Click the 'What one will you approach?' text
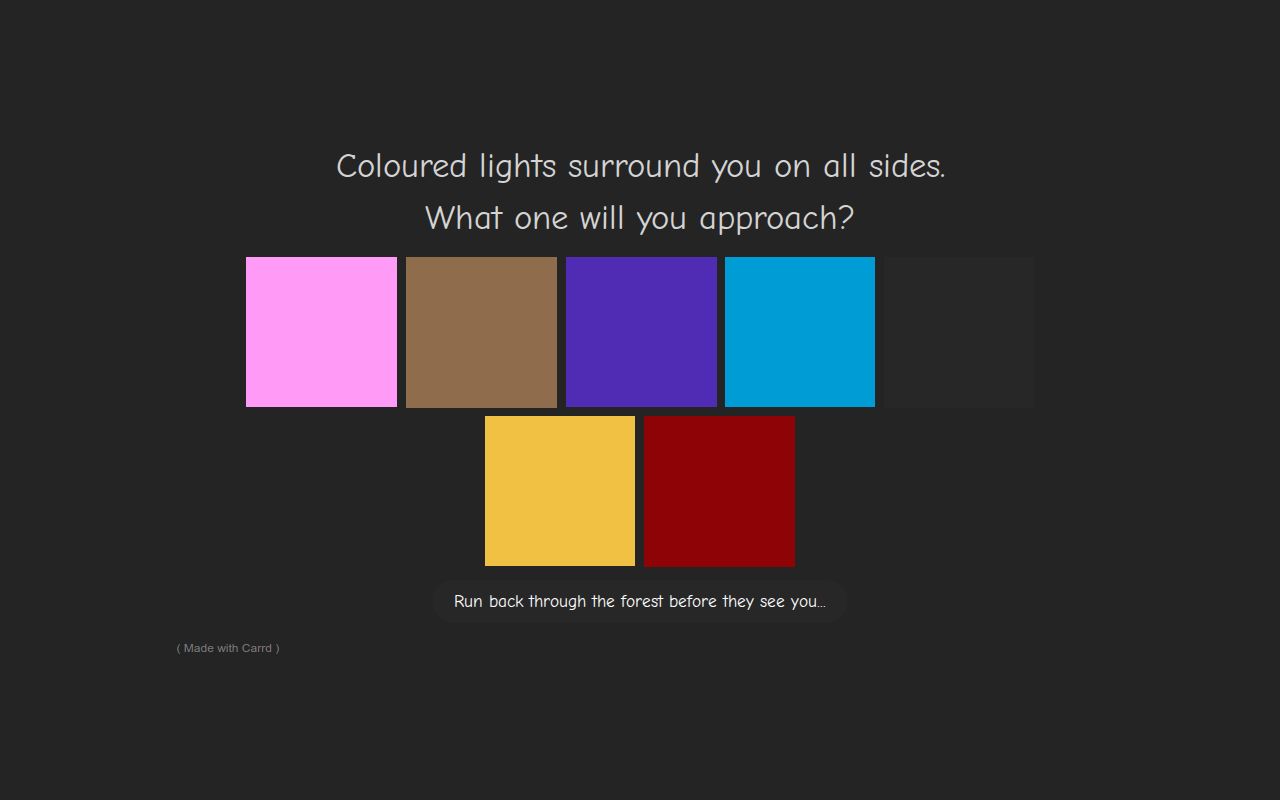 (x=640, y=218)
